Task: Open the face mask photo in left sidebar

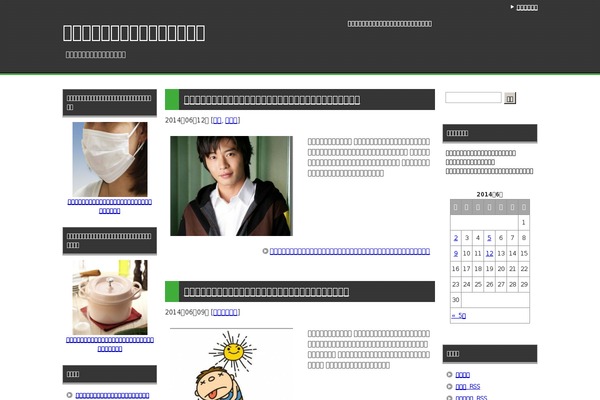Action: pyautogui.click(x=110, y=159)
